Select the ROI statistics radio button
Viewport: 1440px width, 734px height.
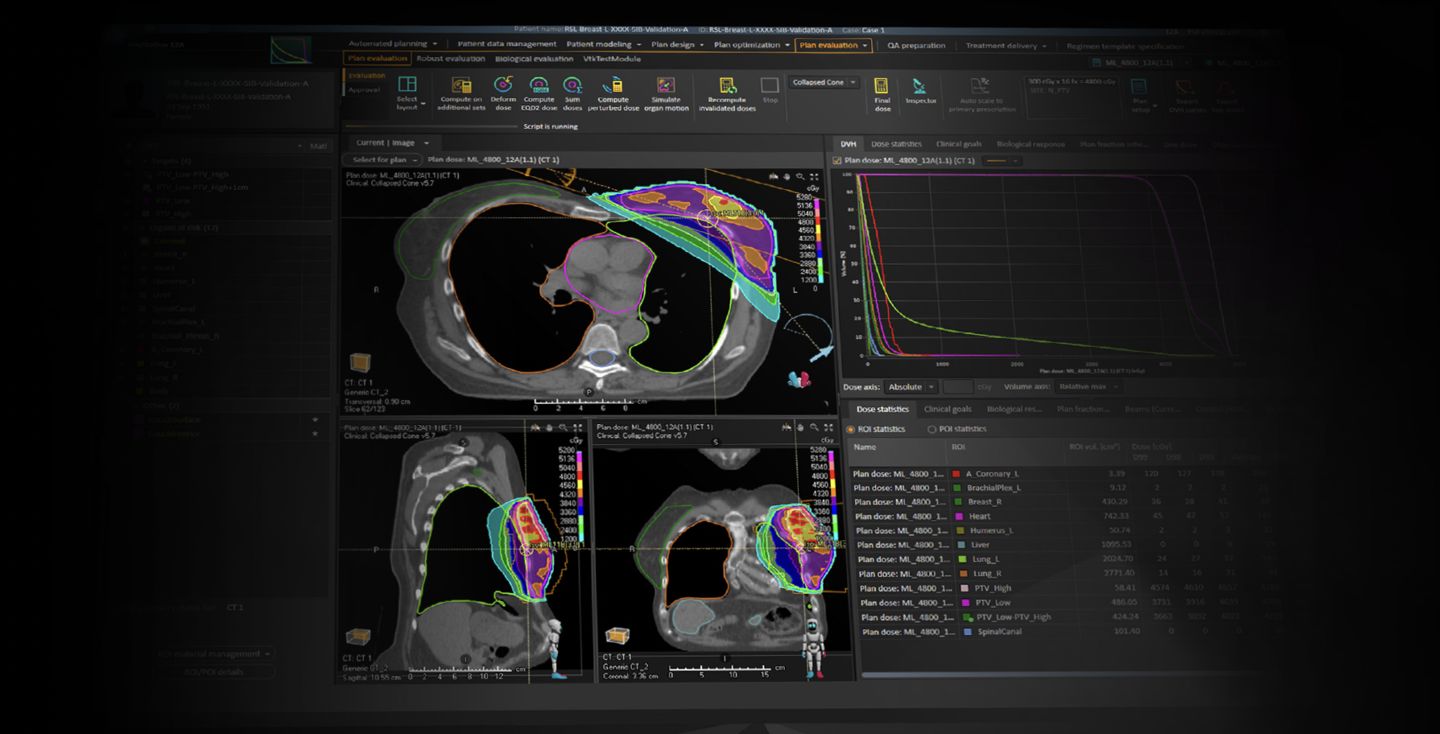pos(851,429)
